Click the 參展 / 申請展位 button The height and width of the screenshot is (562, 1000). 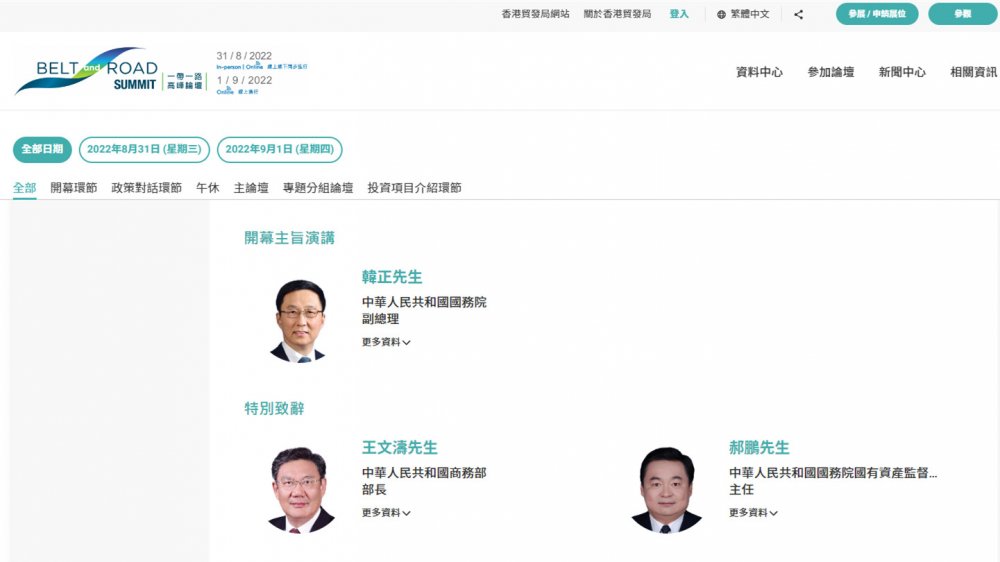(877, 14)
